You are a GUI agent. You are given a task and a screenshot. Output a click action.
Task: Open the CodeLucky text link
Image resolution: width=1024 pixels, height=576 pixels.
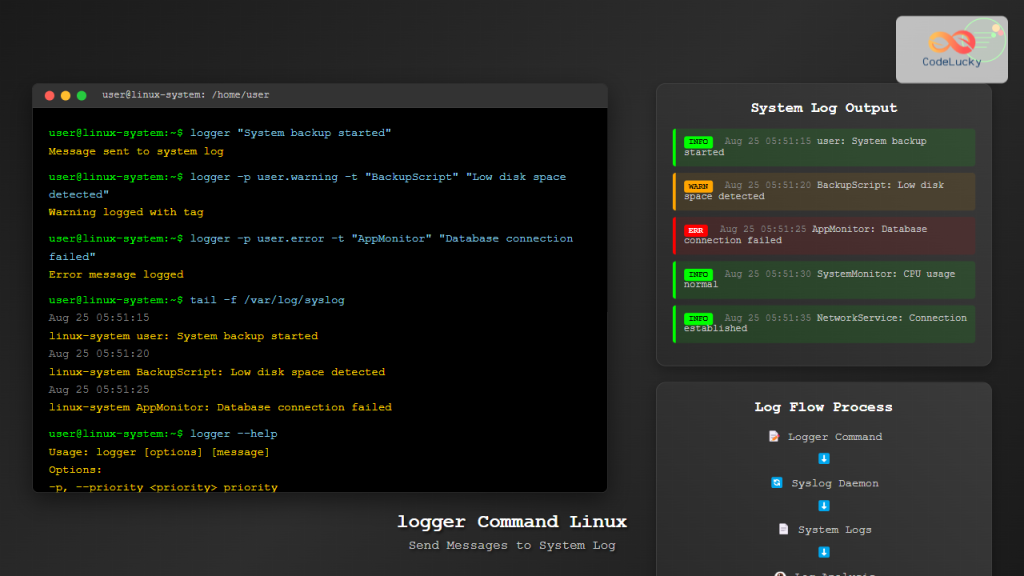click(x=953, y=62)
